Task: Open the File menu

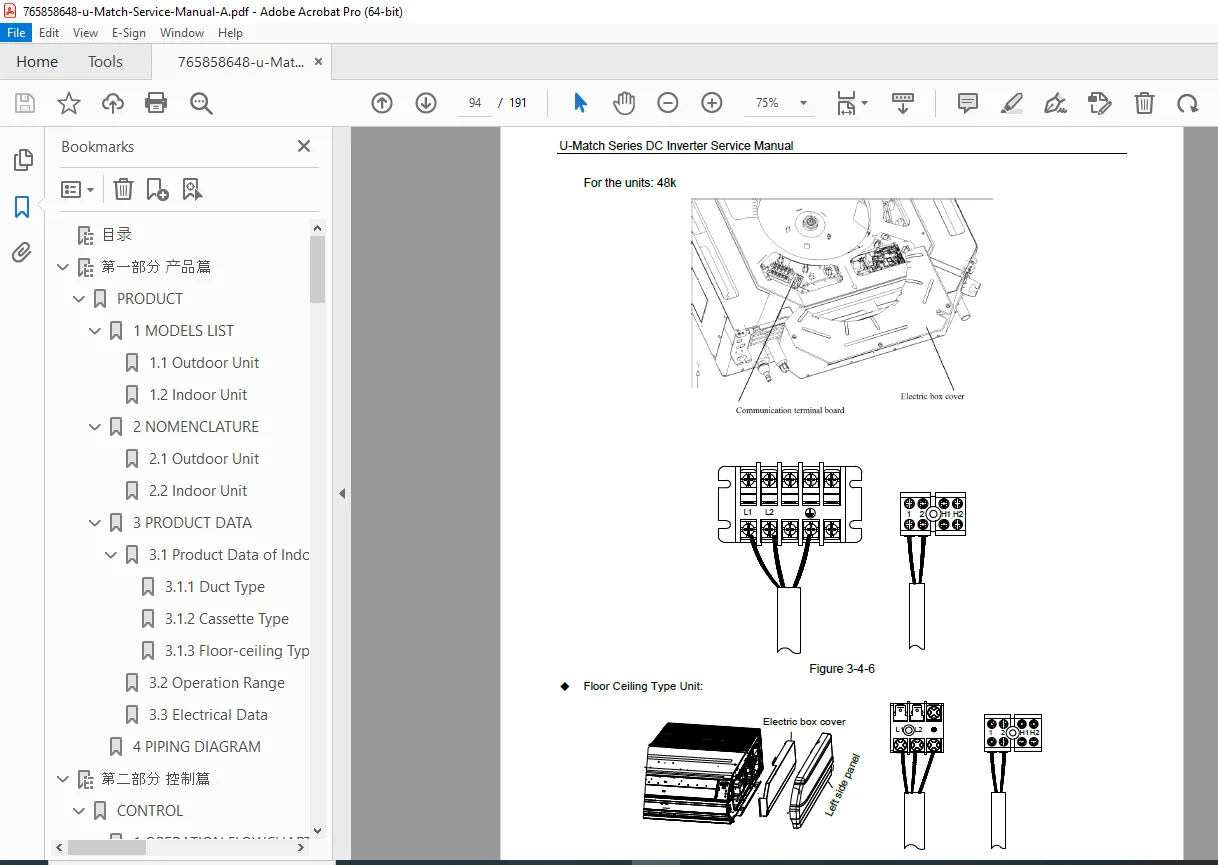Action: (x=16, y=33)
